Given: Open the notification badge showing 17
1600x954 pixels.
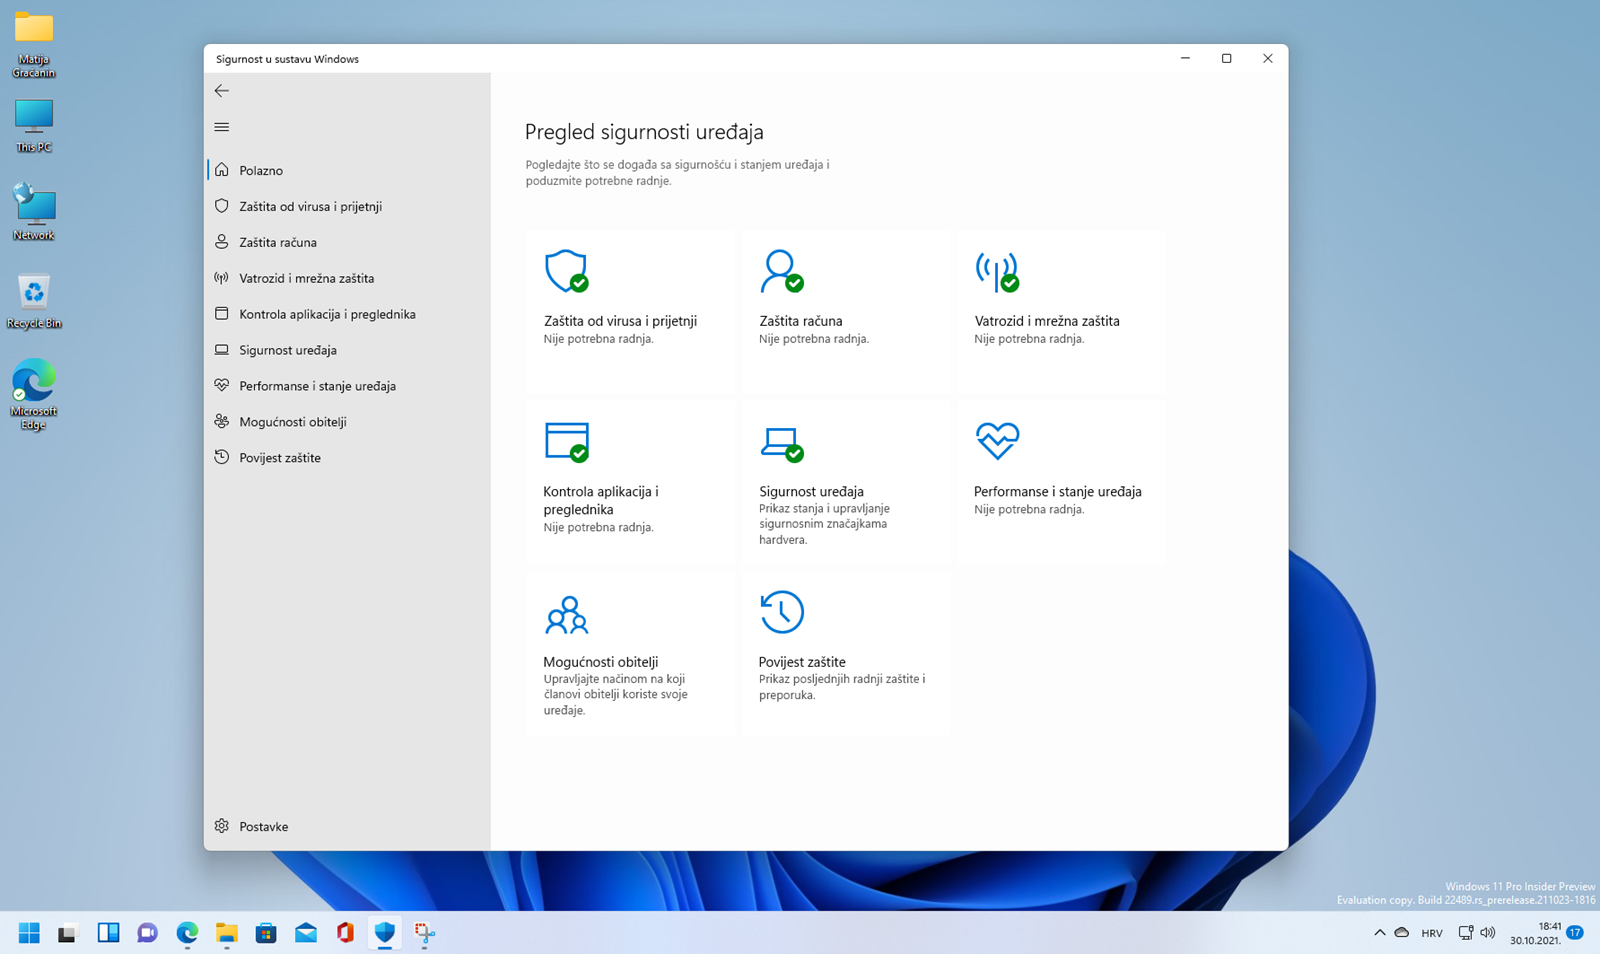Looking at the screenshot, I should pyautogui.click(x=1575, y=933).
